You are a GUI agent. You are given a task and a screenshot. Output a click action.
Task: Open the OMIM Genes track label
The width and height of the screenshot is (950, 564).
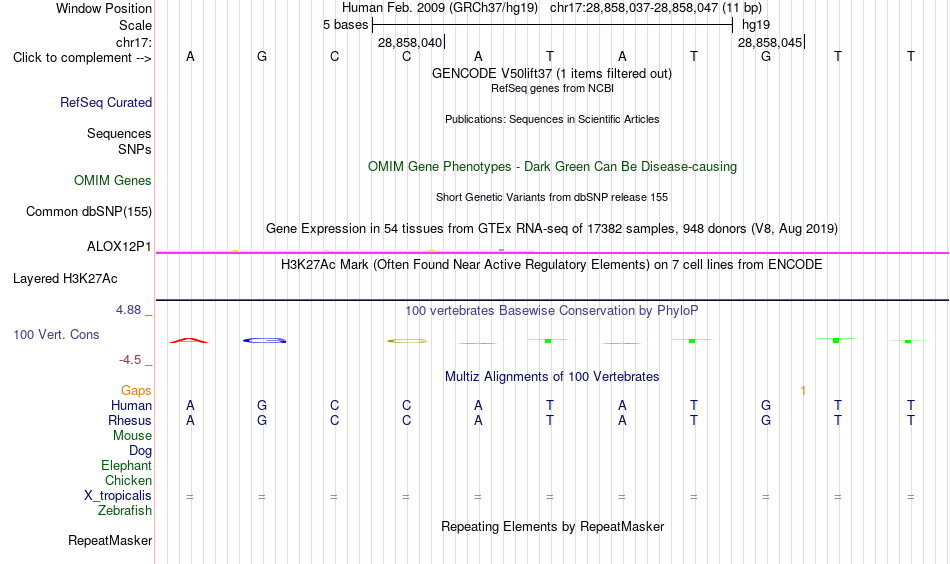pos(113,181)
